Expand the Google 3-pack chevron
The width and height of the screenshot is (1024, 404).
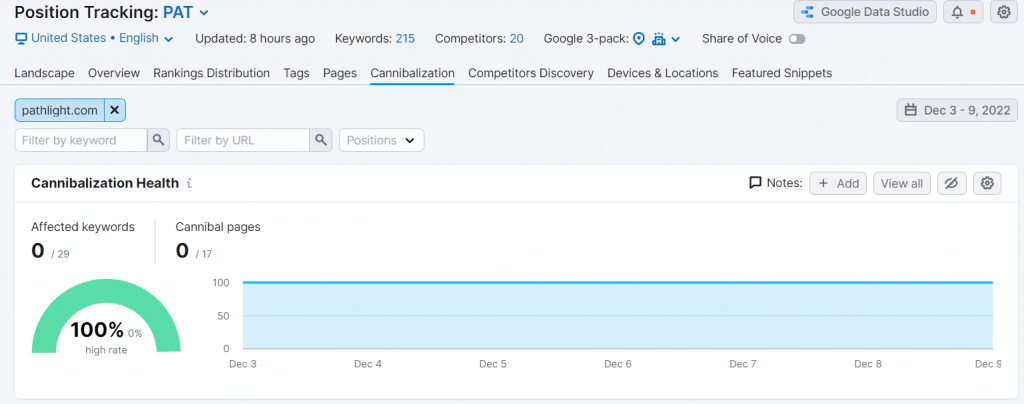click(676, 39)
